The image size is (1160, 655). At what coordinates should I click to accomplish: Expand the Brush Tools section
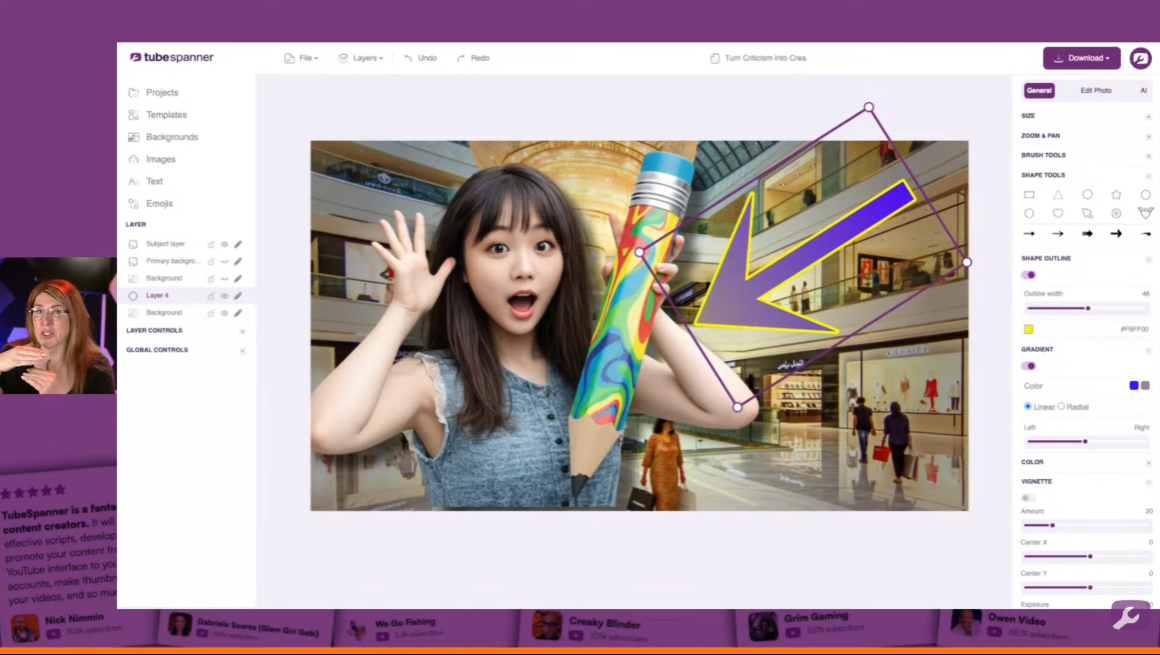coord(1148,155)
